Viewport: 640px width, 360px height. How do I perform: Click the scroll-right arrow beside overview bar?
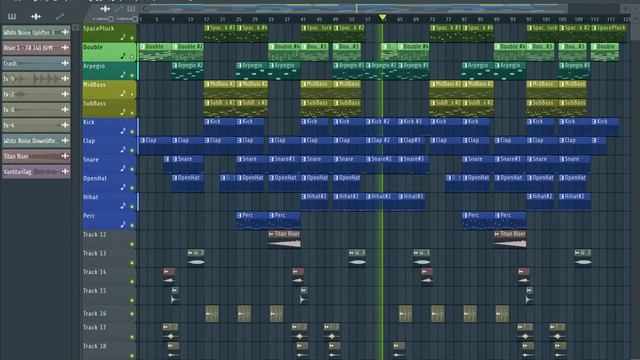624,8
